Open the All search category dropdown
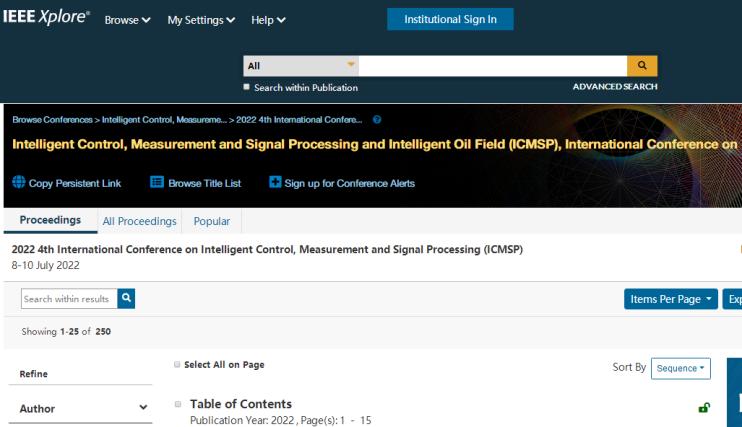 300,66
